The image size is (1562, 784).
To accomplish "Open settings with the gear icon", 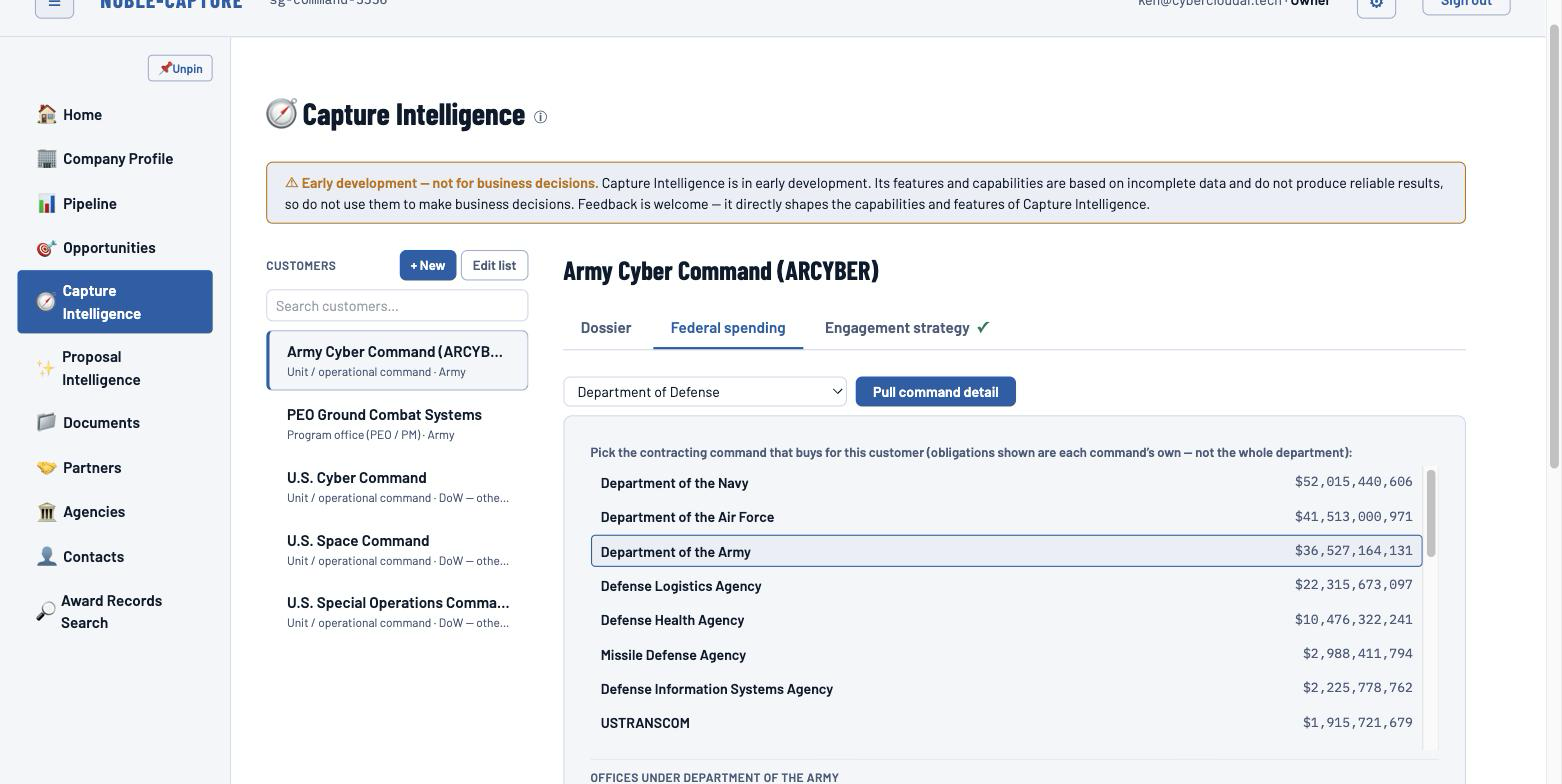I will tap(1376, 3).
